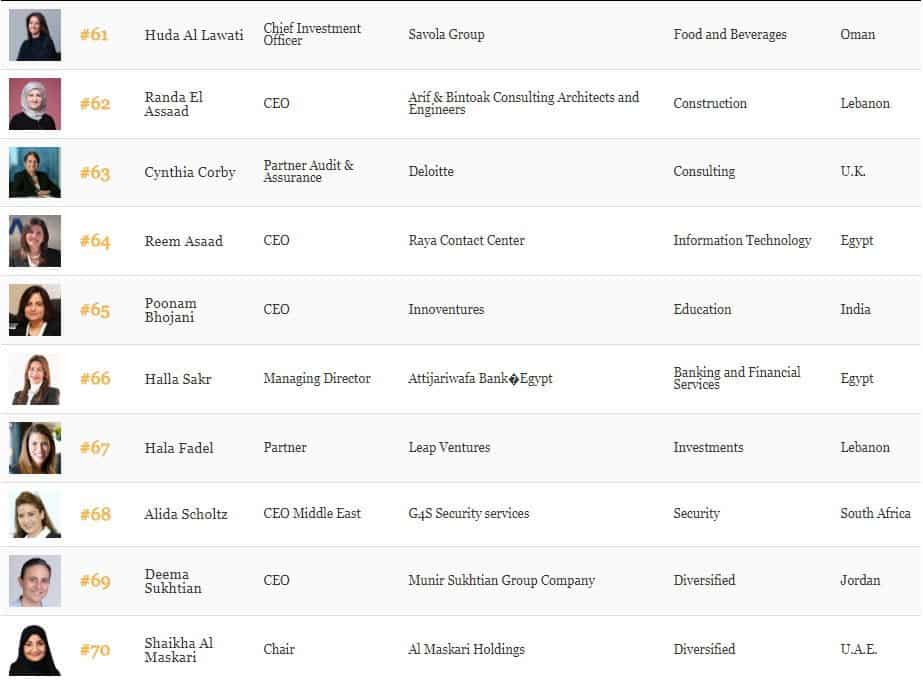This screenshot has width=923, height=681.
Task: Select Cynthia Corby's photo thumbnail
Action: click(35, 172)
